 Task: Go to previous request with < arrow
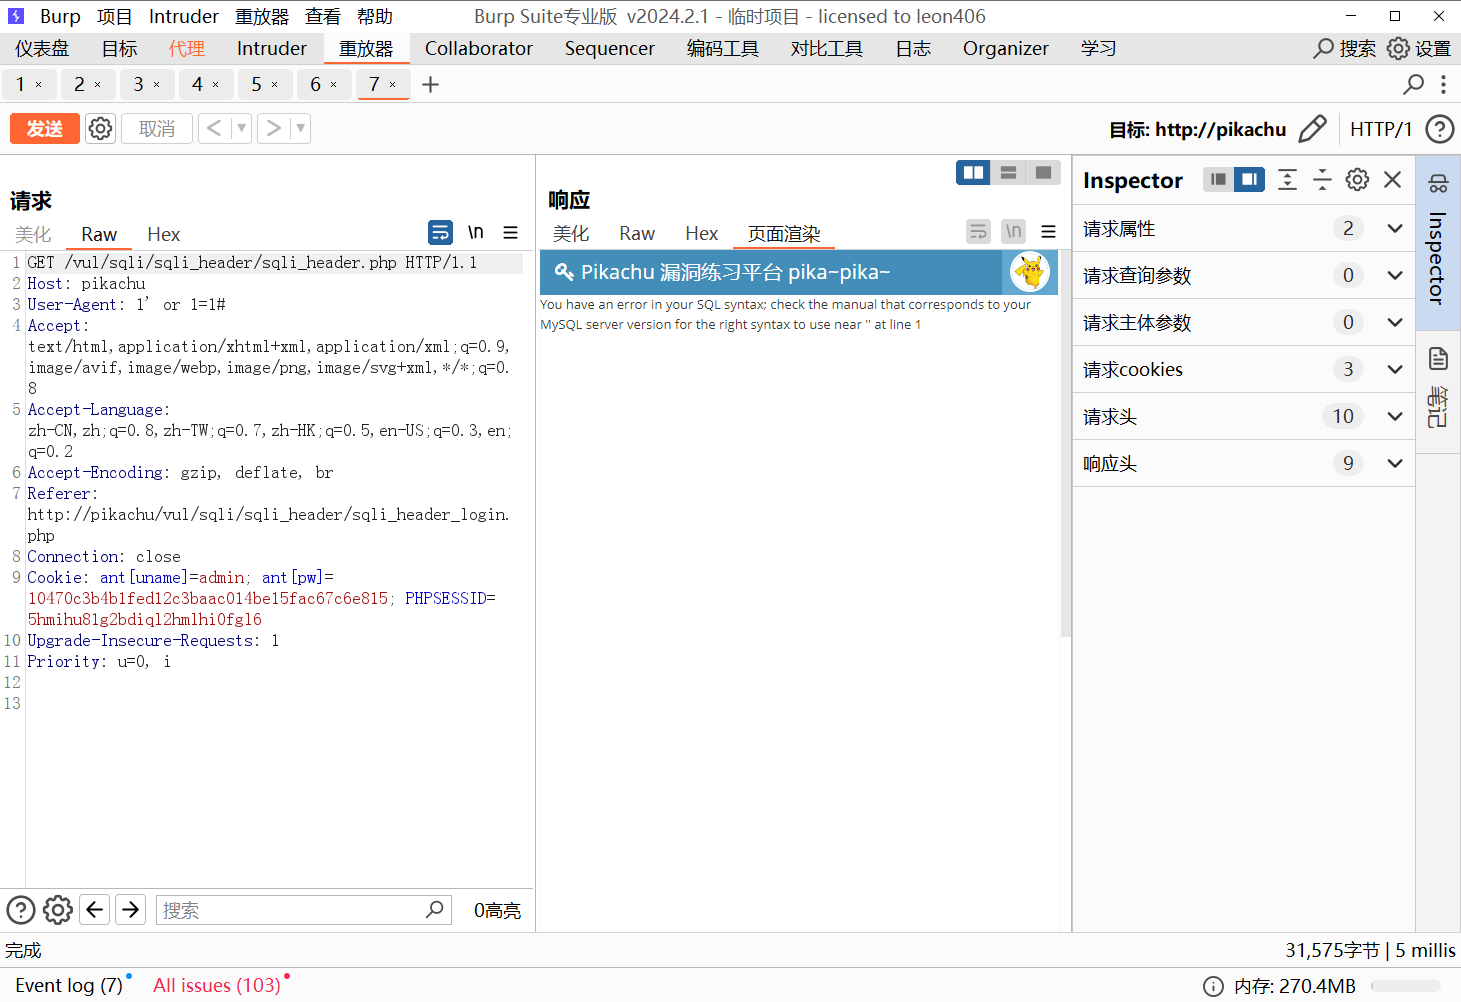point(214,128)
